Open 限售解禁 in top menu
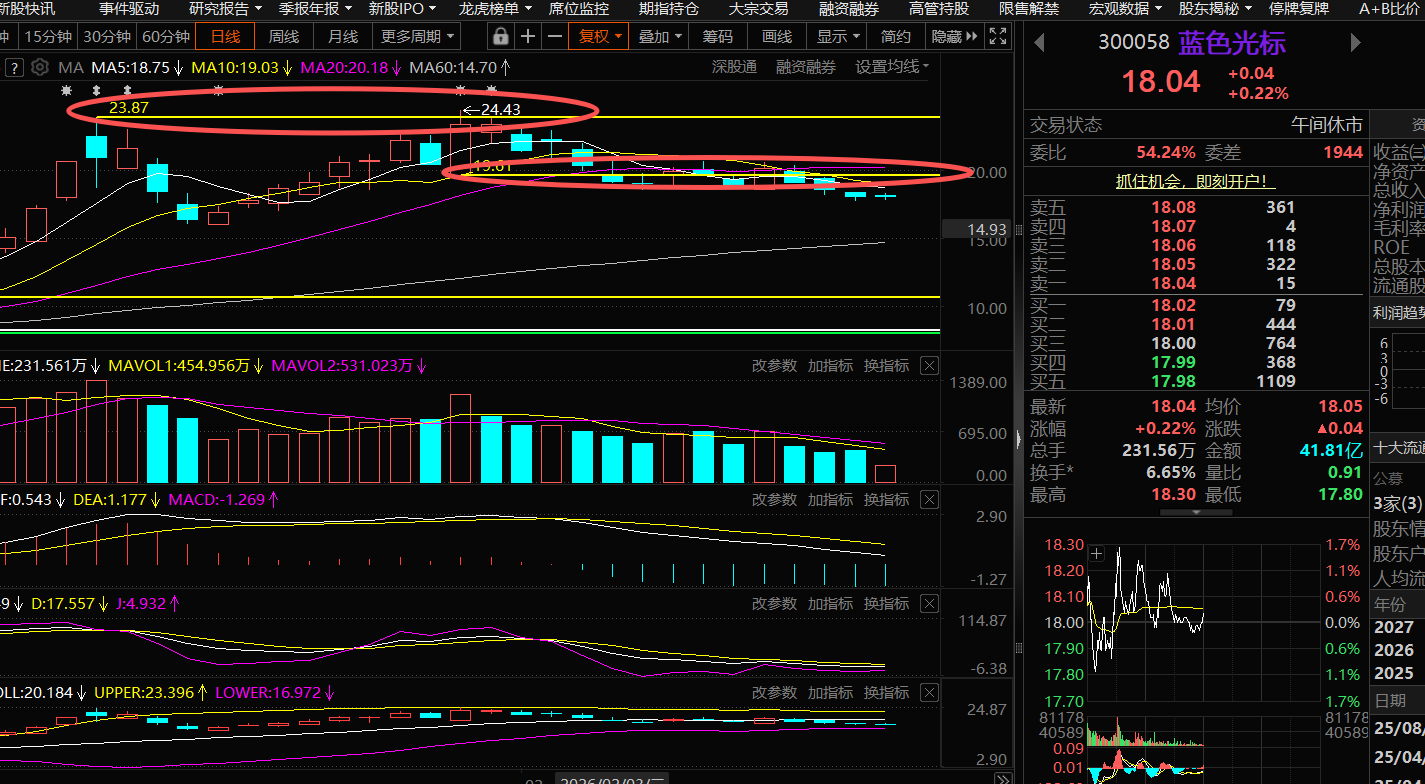The width and height of the screenshot is (1425, 784). [1029, 9]
